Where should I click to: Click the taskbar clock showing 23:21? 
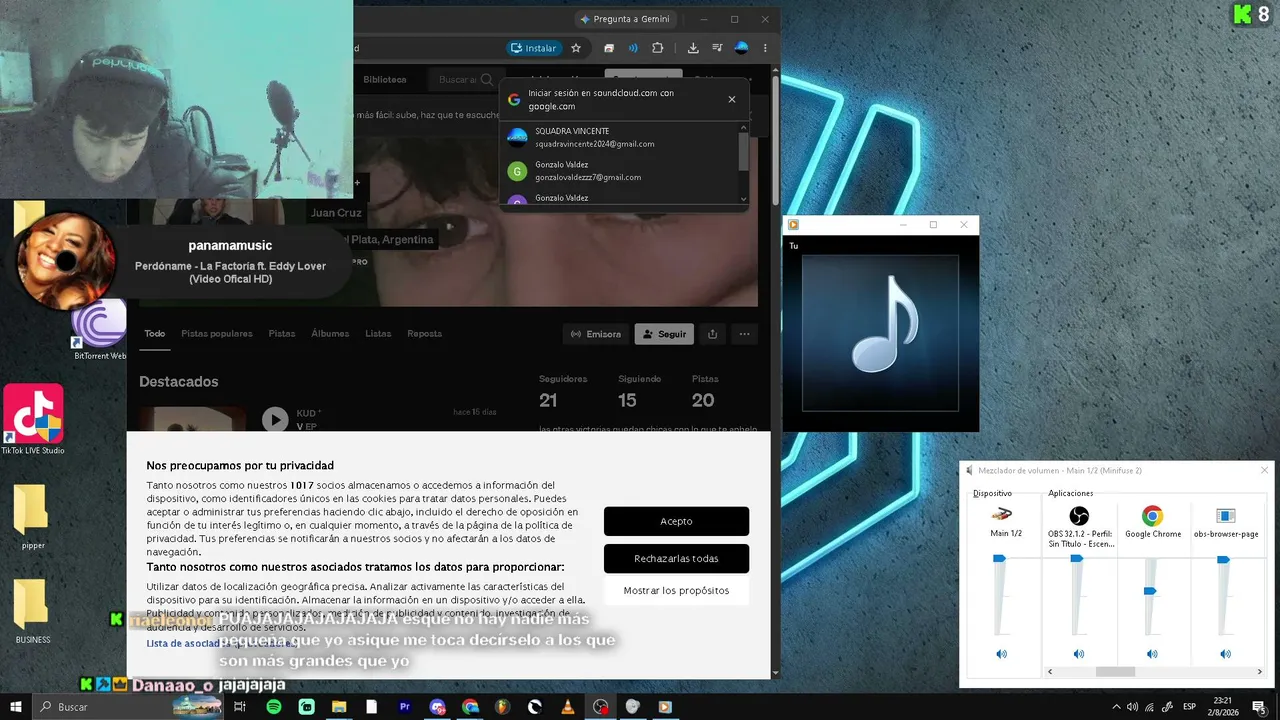pos(1222,707)
